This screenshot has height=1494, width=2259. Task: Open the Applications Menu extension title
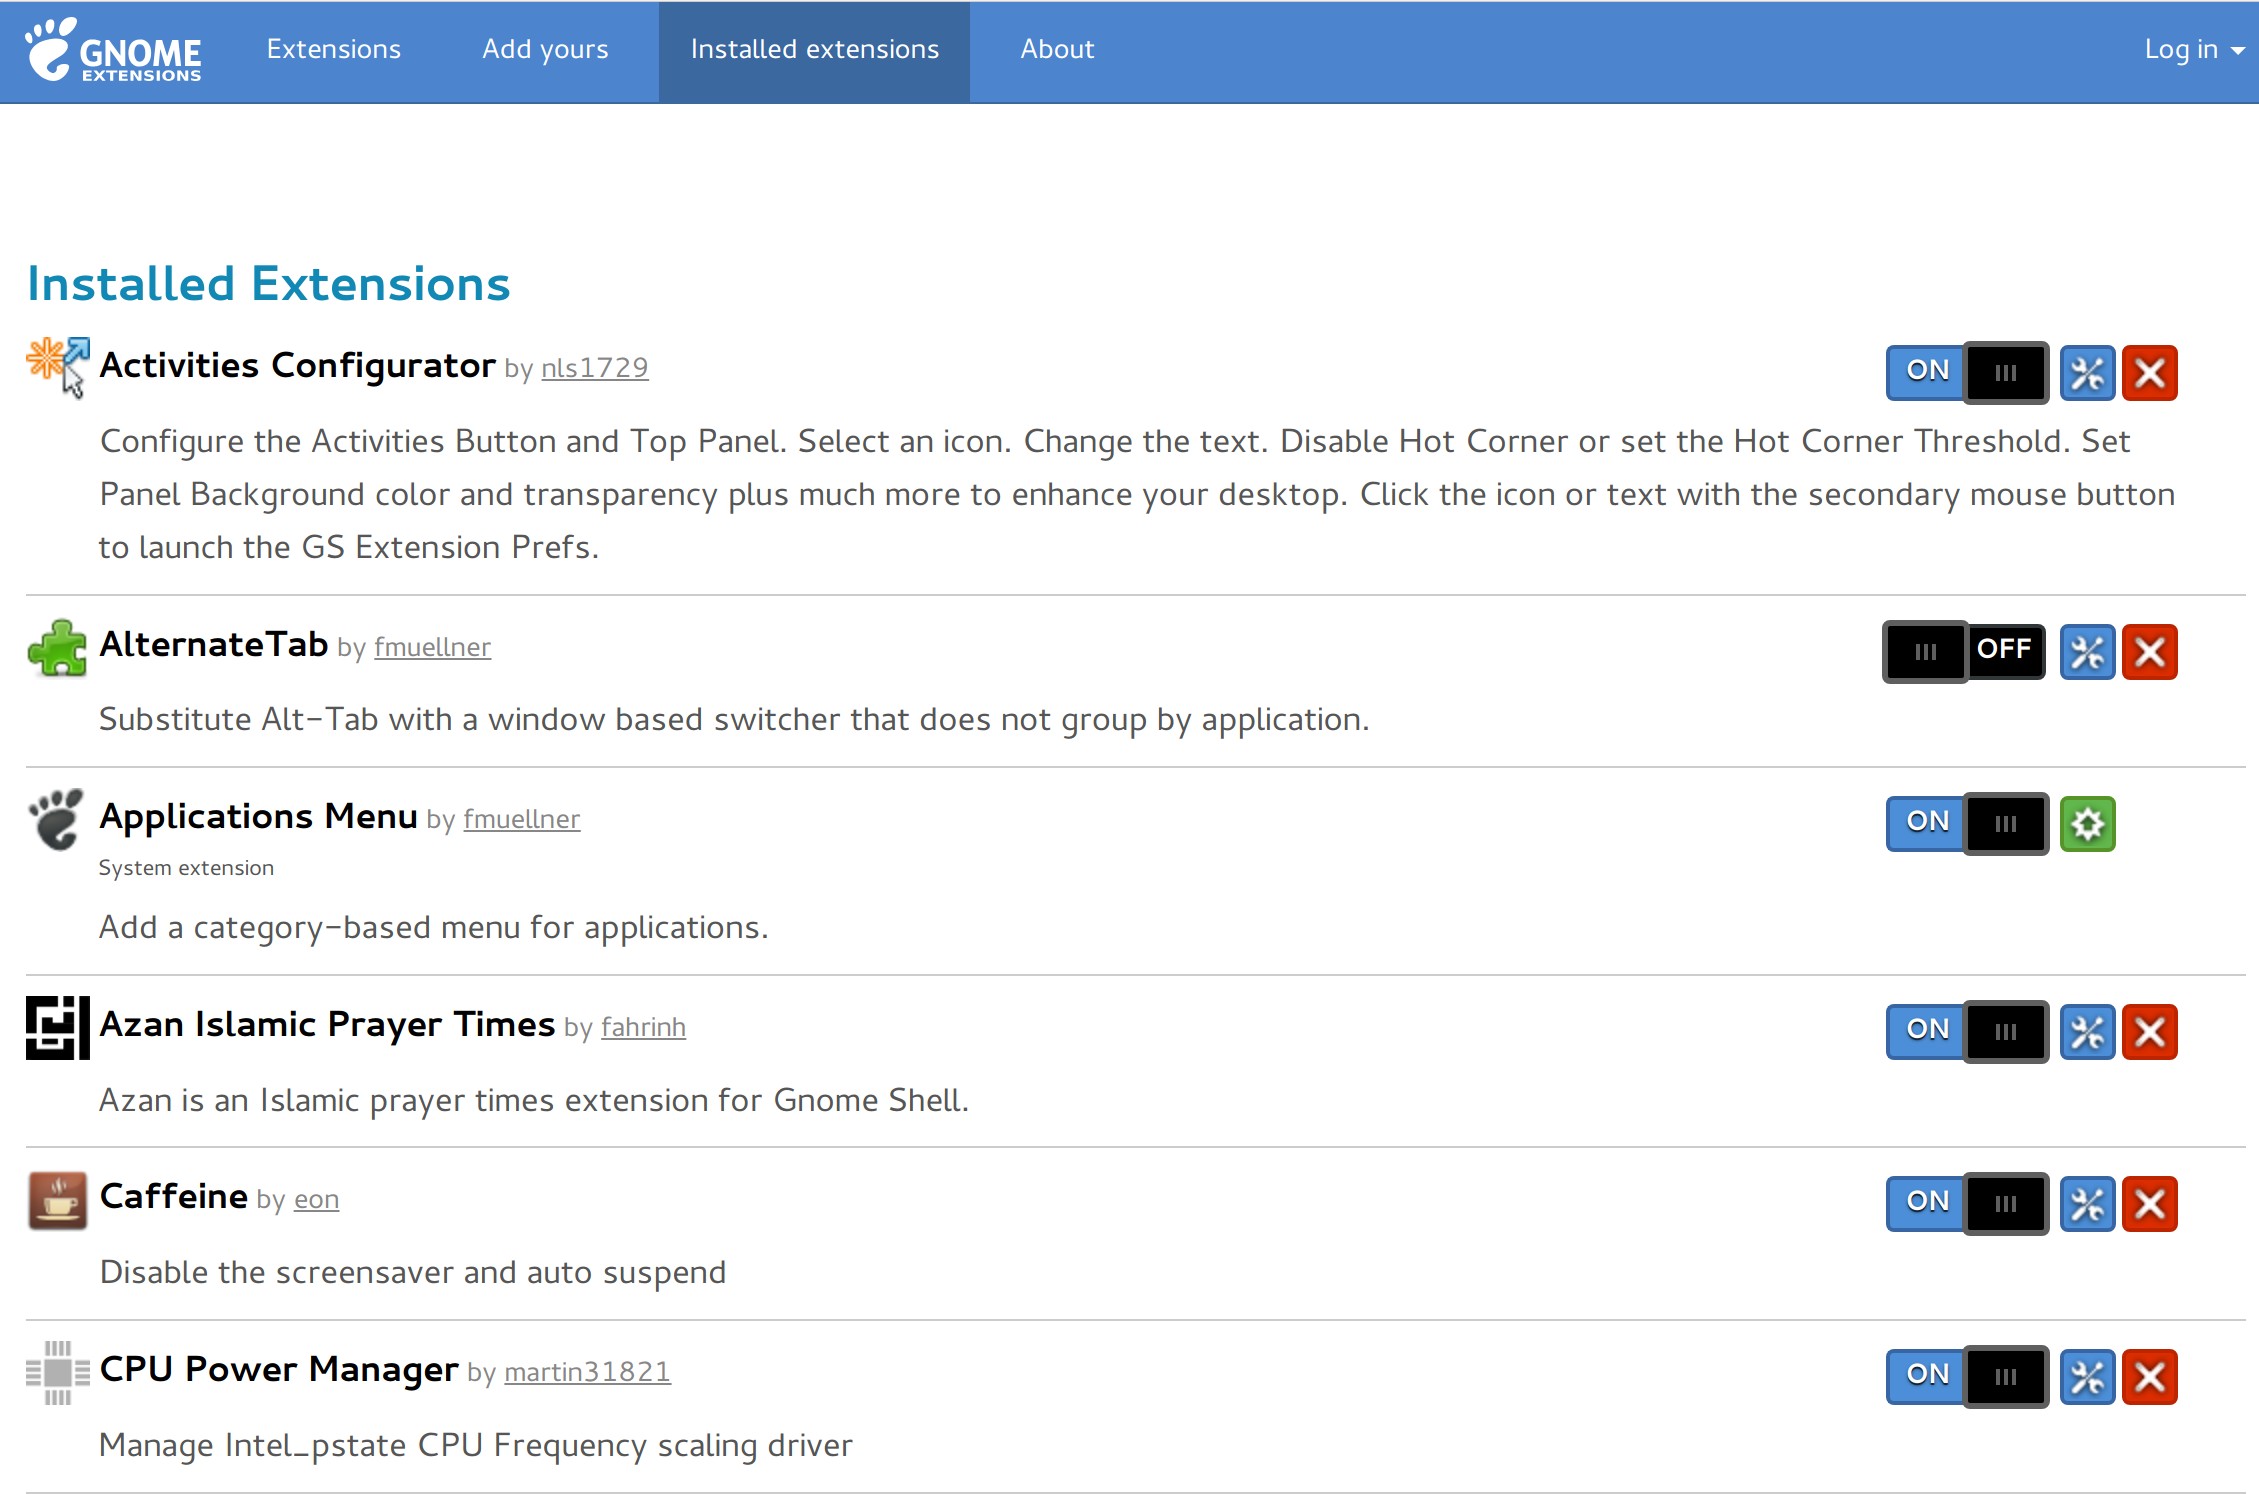coord(258,816)
